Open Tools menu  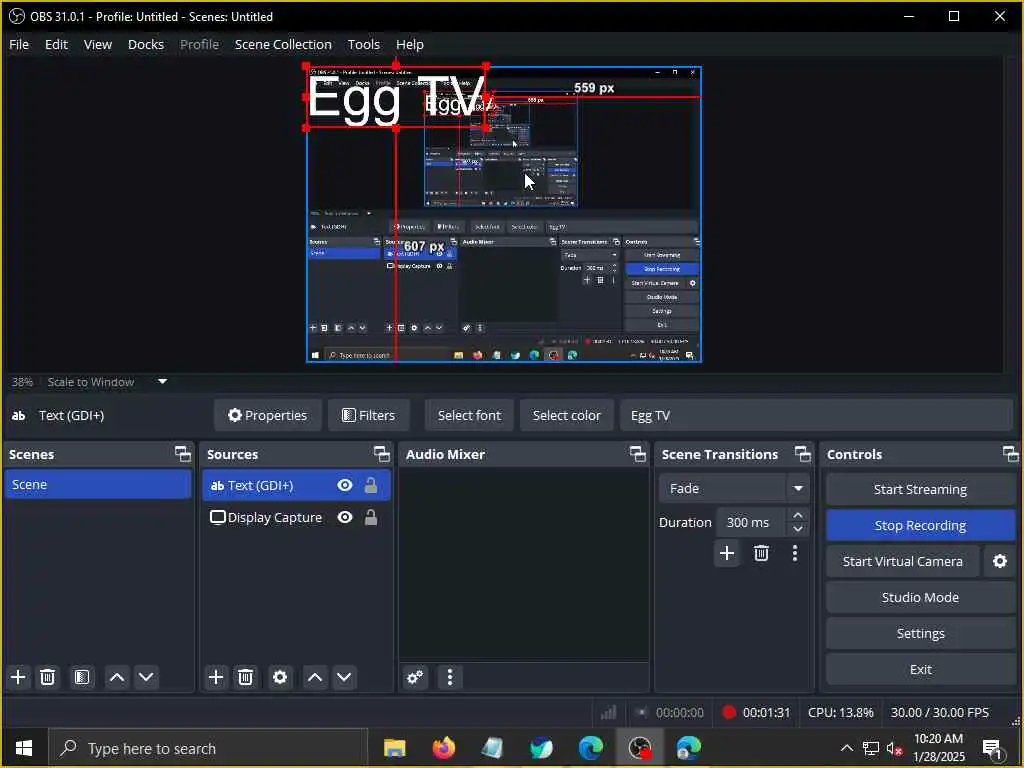364,44
